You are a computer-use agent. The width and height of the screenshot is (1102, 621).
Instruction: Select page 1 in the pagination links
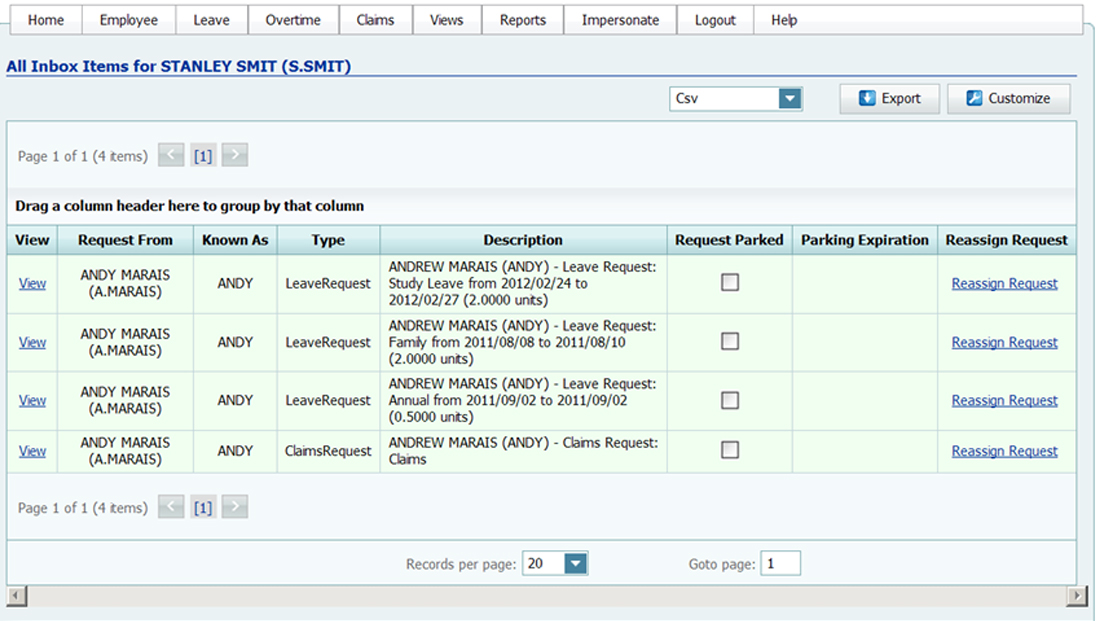(202, 155)
